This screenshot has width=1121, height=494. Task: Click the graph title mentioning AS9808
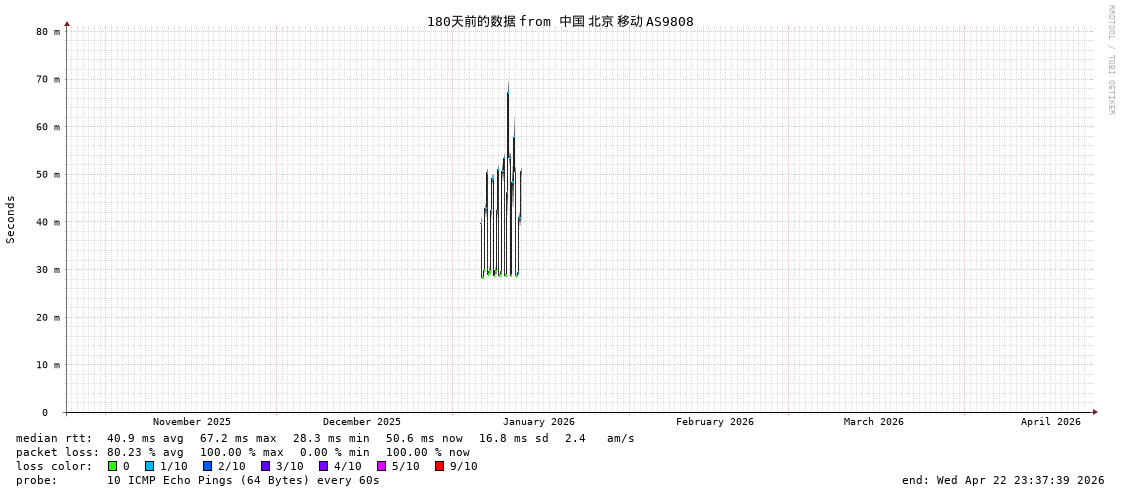tap(560, 21)
